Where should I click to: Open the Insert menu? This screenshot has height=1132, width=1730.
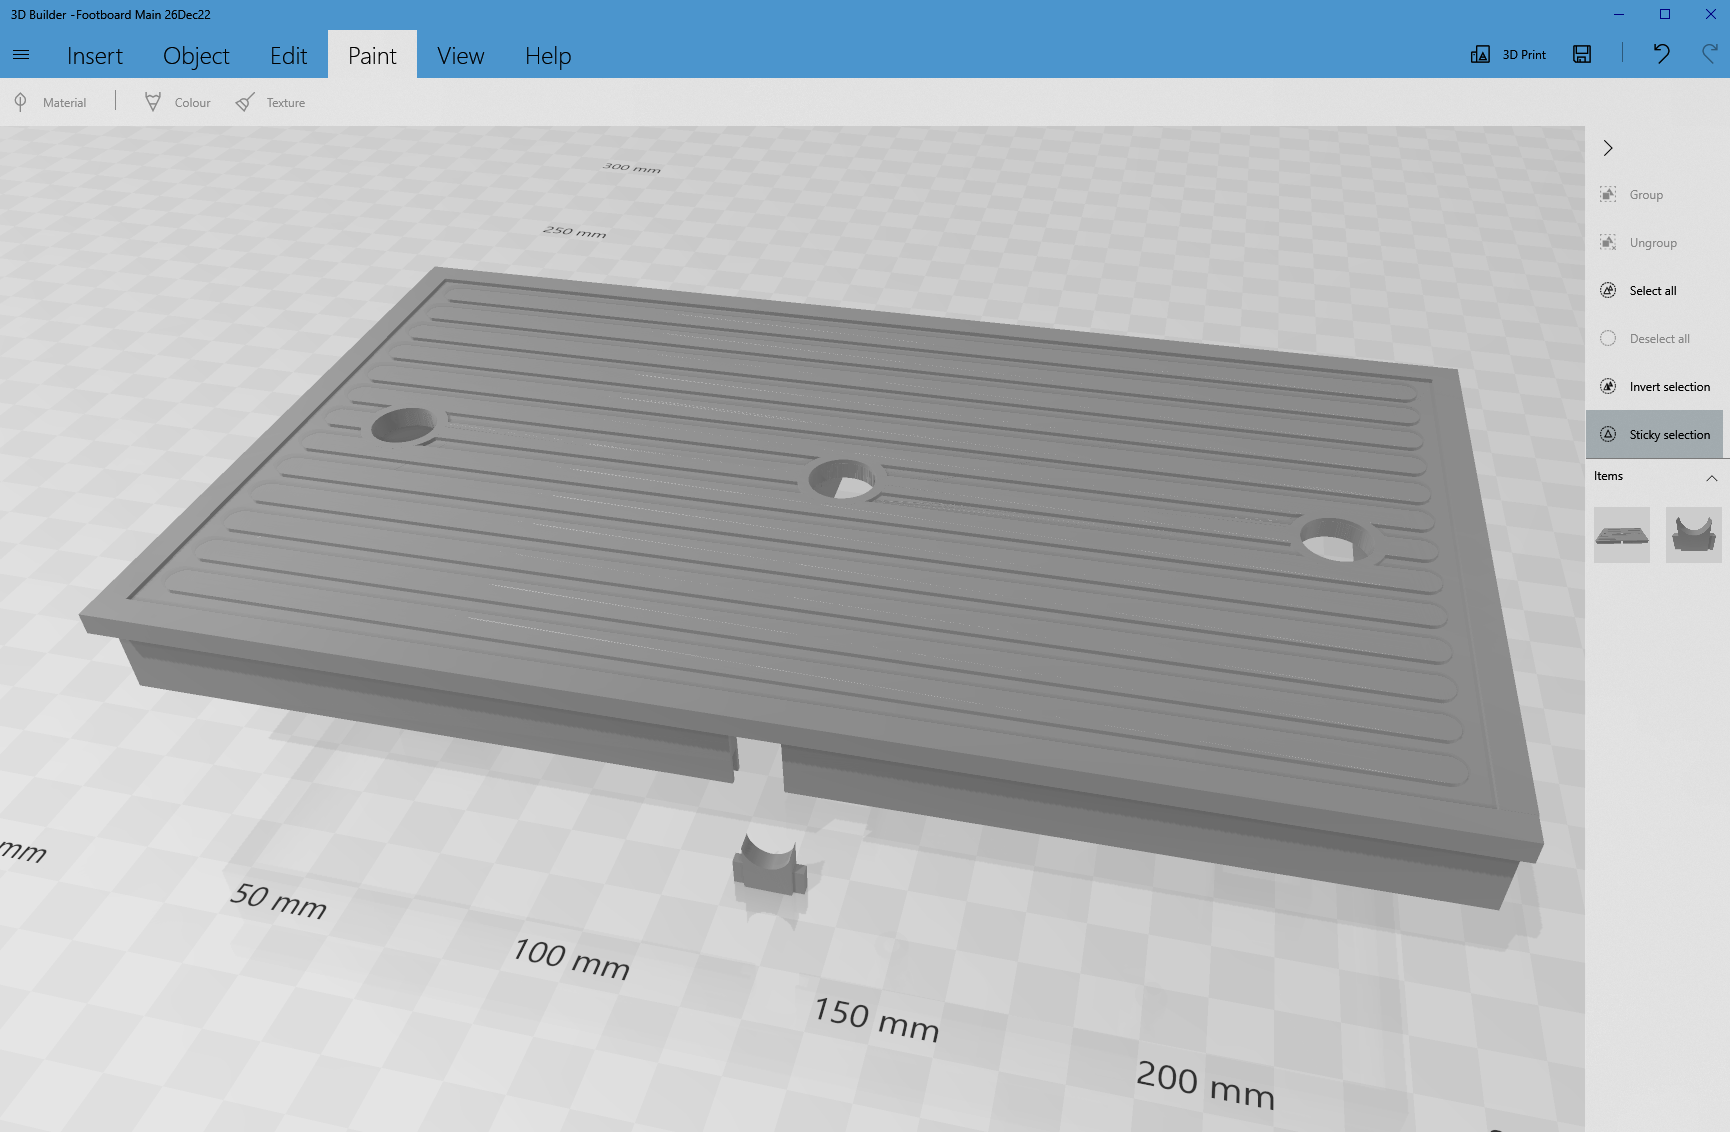pyautogui.click(x=94, y=55)
